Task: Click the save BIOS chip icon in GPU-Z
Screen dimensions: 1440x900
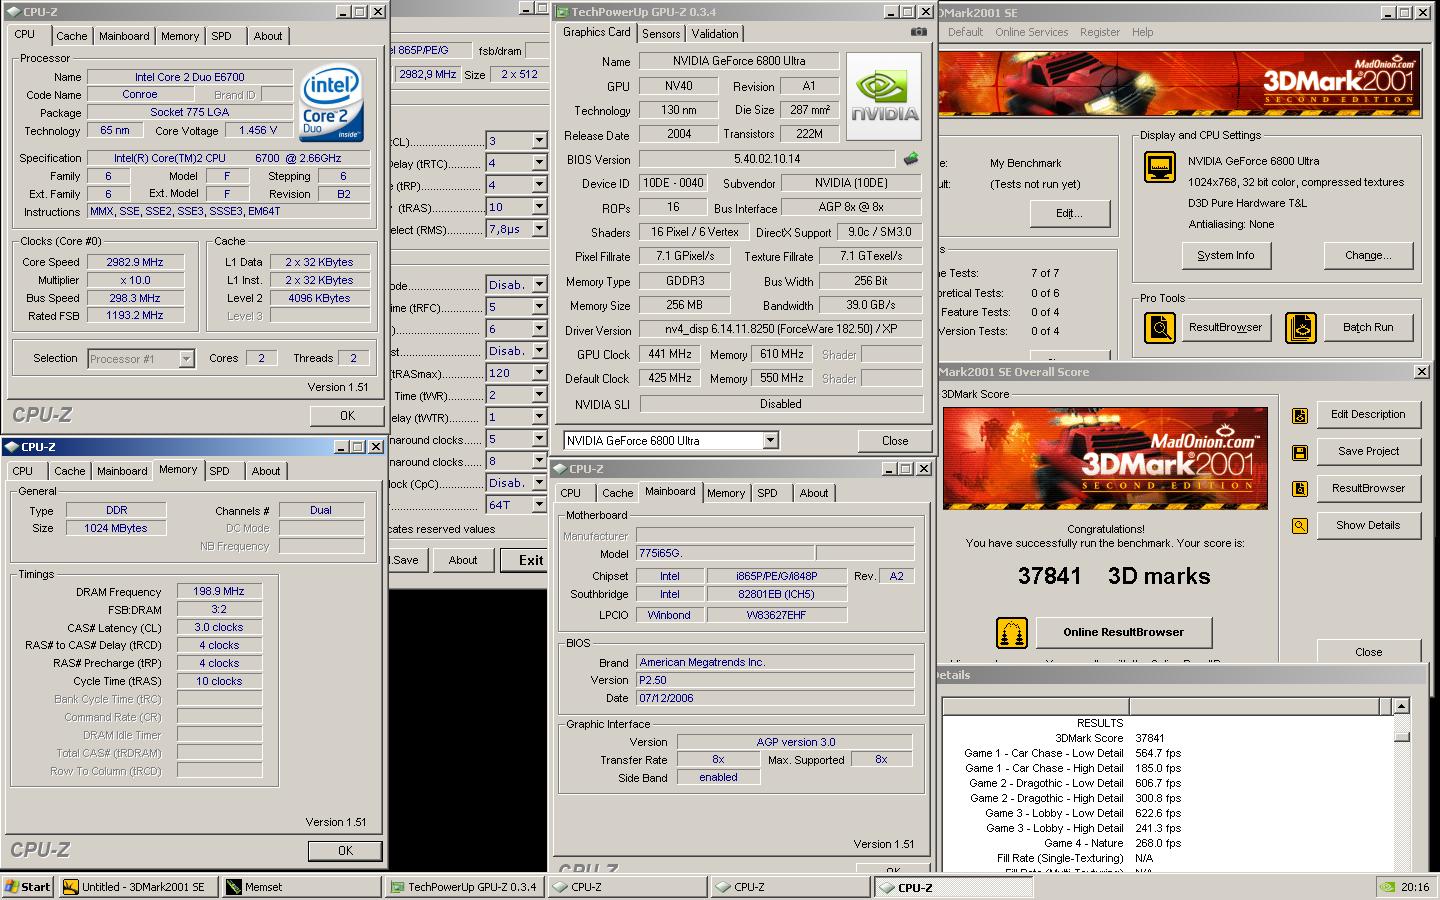Action: point(911,158)
